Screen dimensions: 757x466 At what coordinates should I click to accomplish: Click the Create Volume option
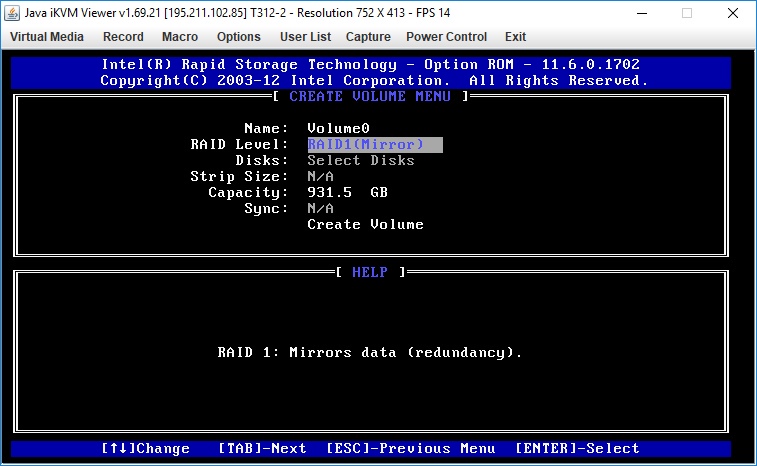point(365,225)
